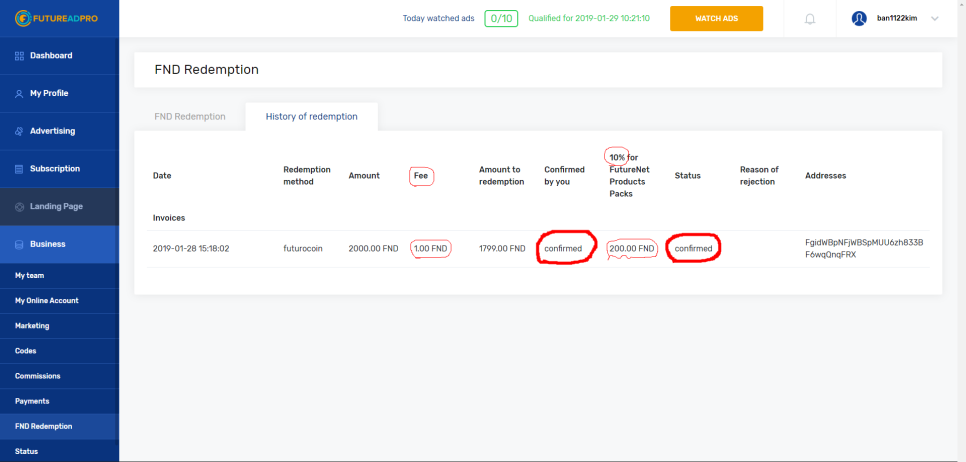Open Status submenu item

click(x=59, y=452)
